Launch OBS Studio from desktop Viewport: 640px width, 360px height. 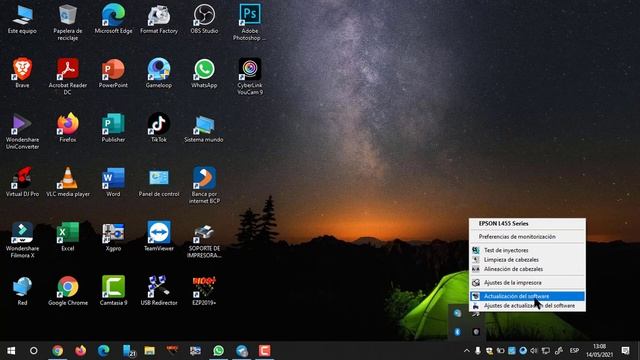point(204,19)
